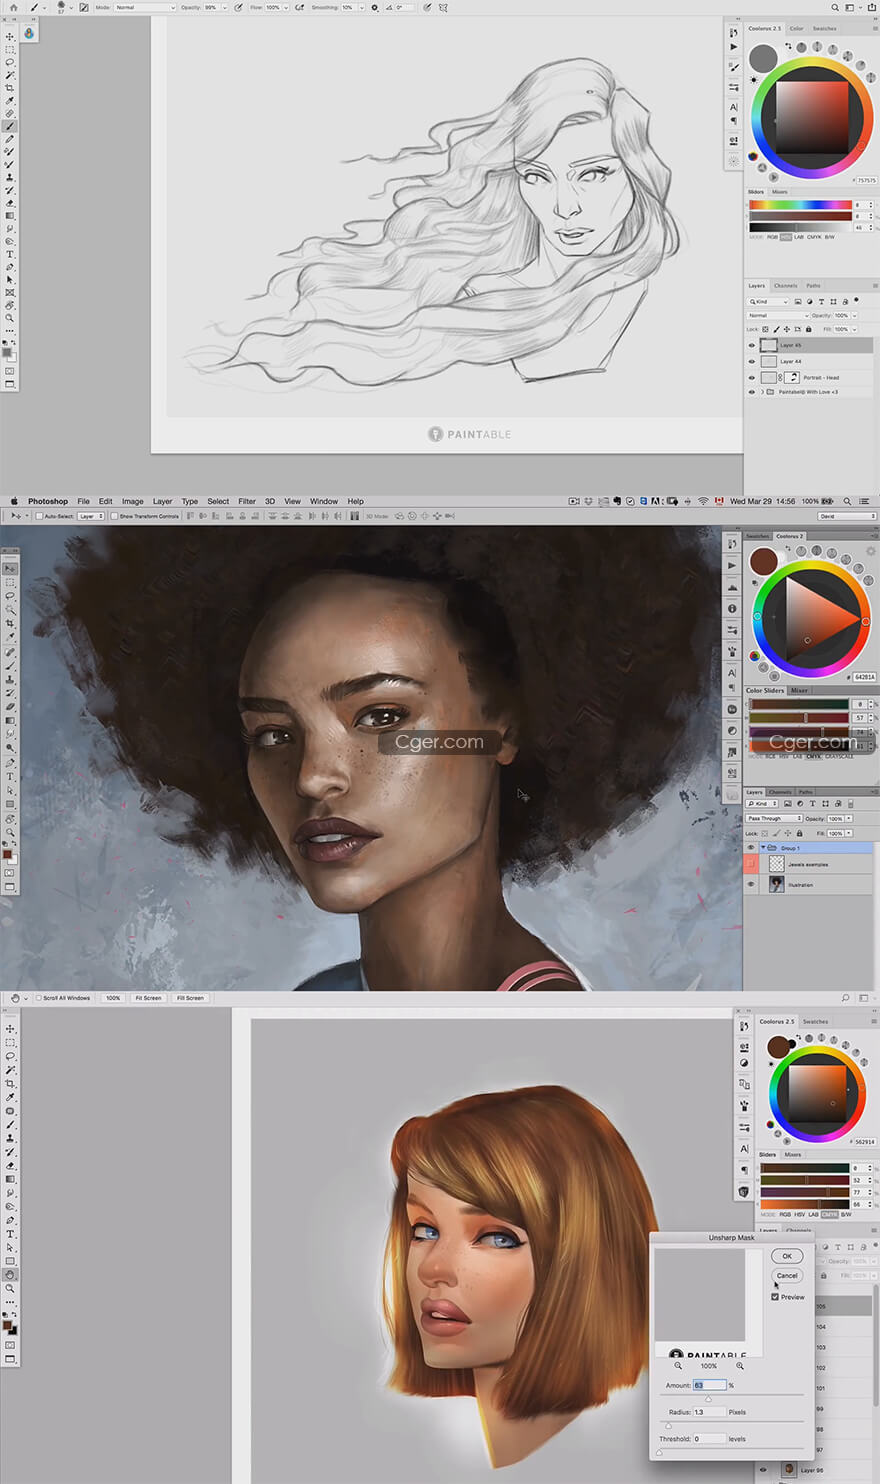The image size is (880, 1484).
Task: Click the Unsharp Mask Threshold slider handle
Action: pyautogui.click(x=660, y=1451)
